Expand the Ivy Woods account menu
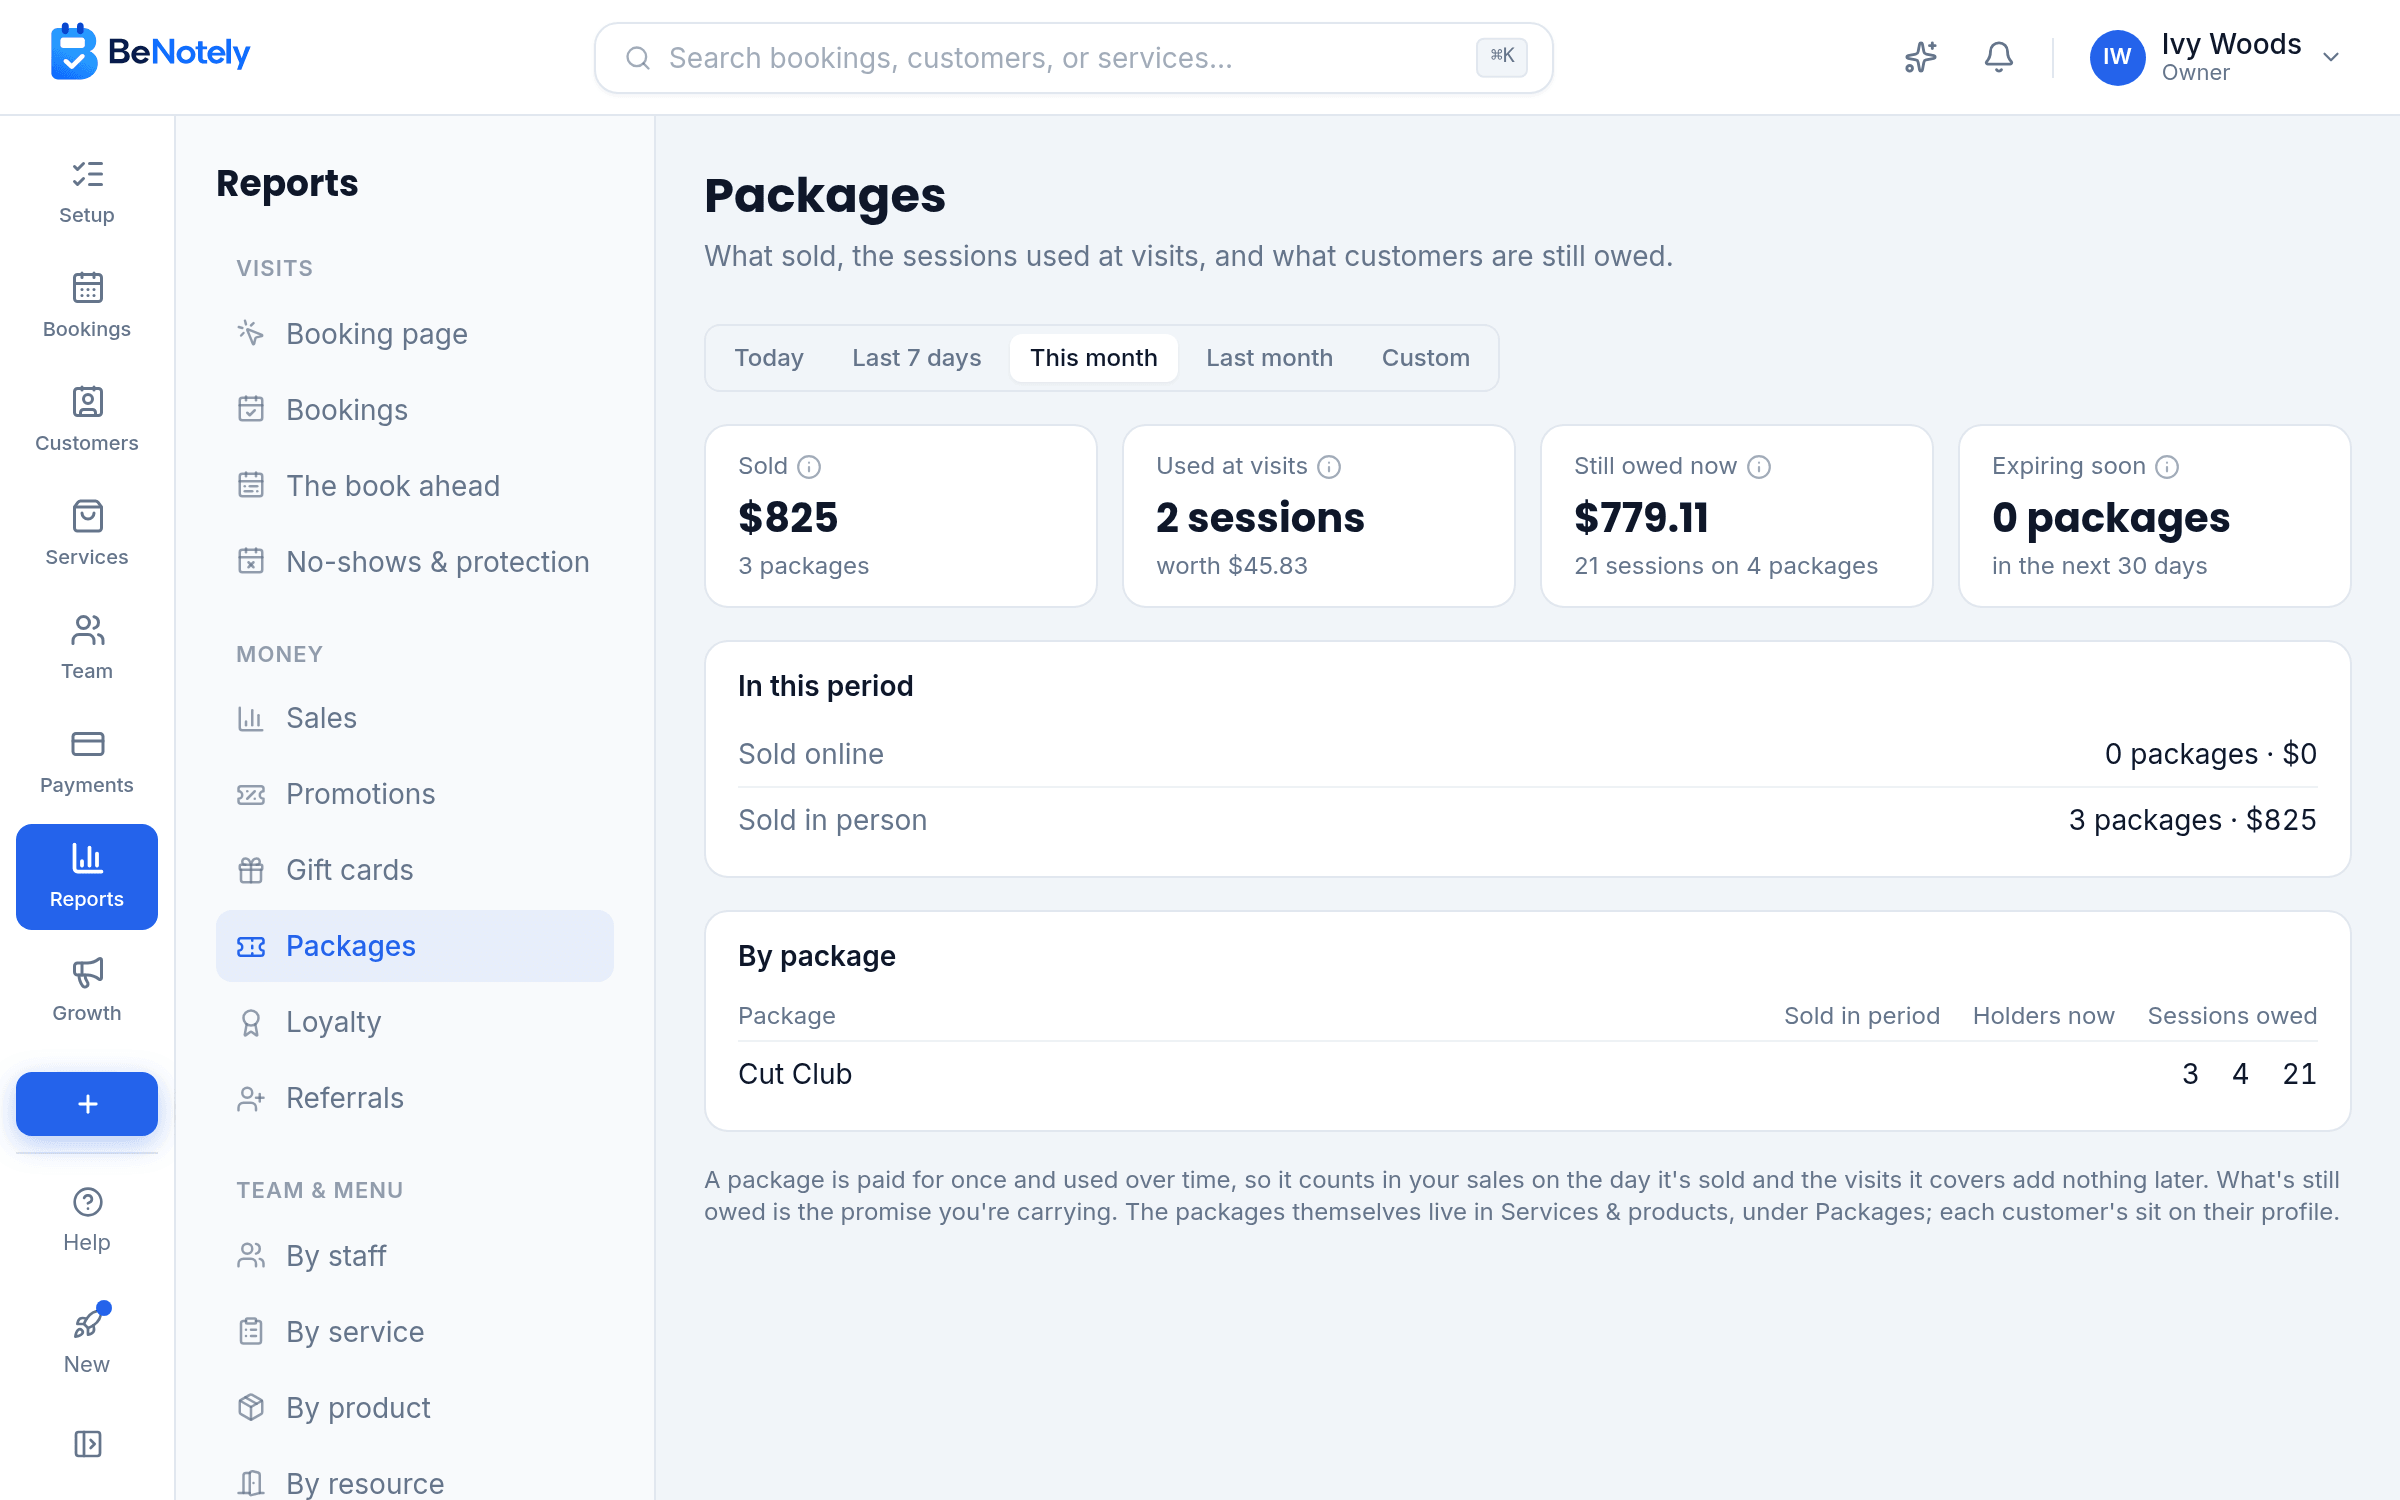The height and width of the screenshot is (1500, 2400). [2214, 57]
